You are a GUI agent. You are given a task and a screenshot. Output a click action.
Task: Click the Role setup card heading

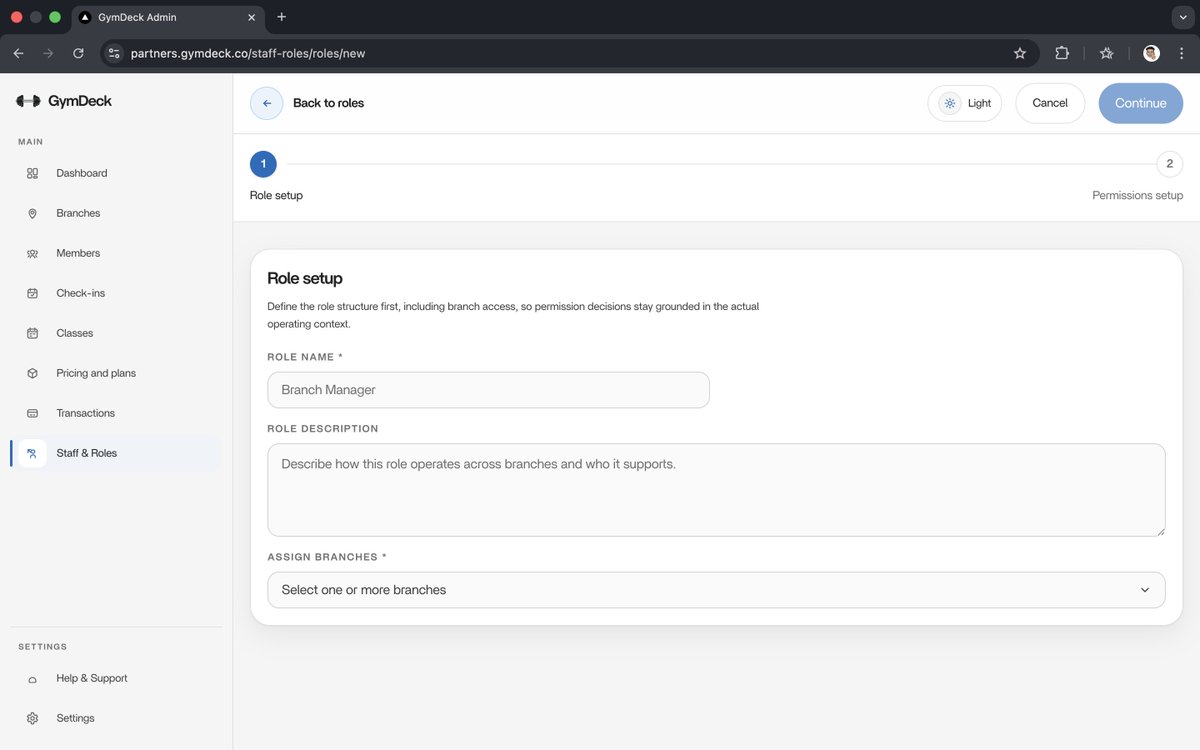[x=305, y=279]
